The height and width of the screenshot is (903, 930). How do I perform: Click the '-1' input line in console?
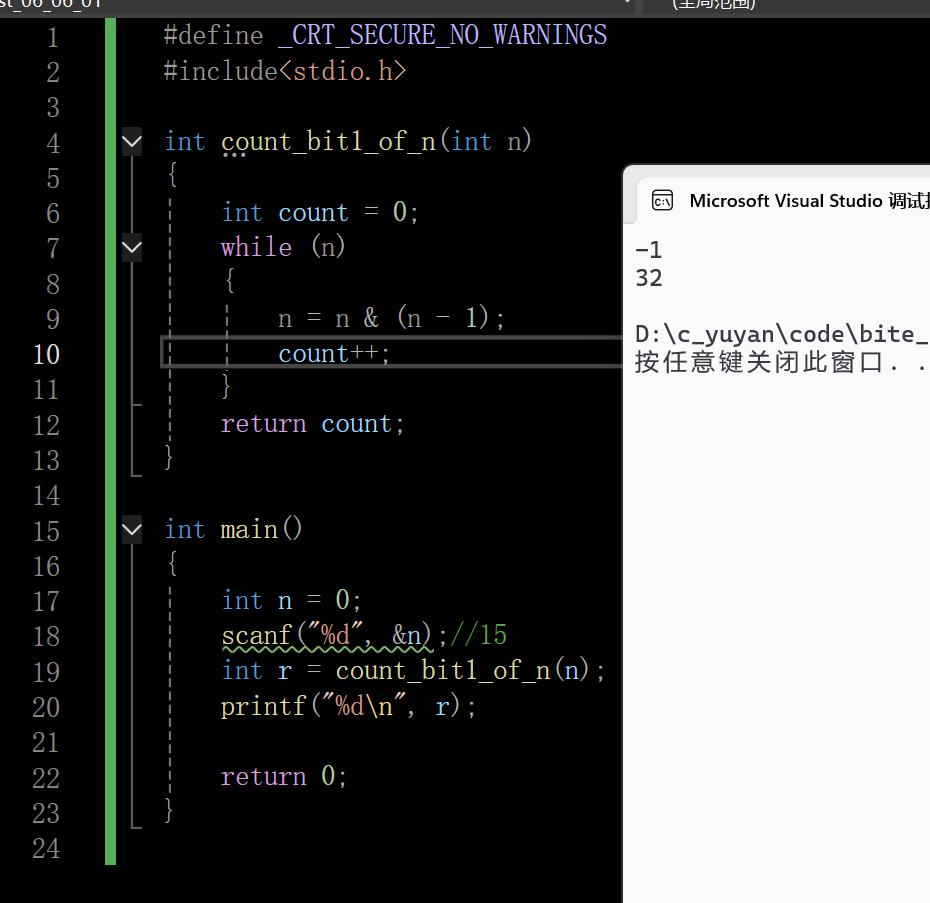pos(648,250)
